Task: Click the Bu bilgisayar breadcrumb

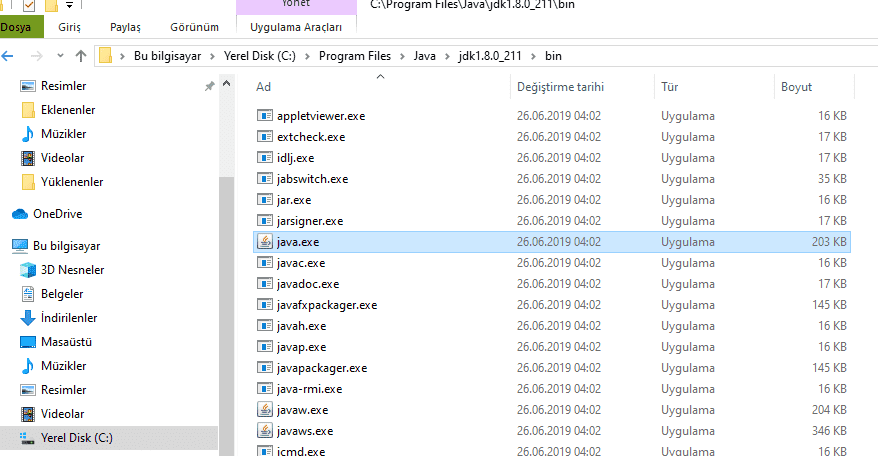Action: (167, 56)
